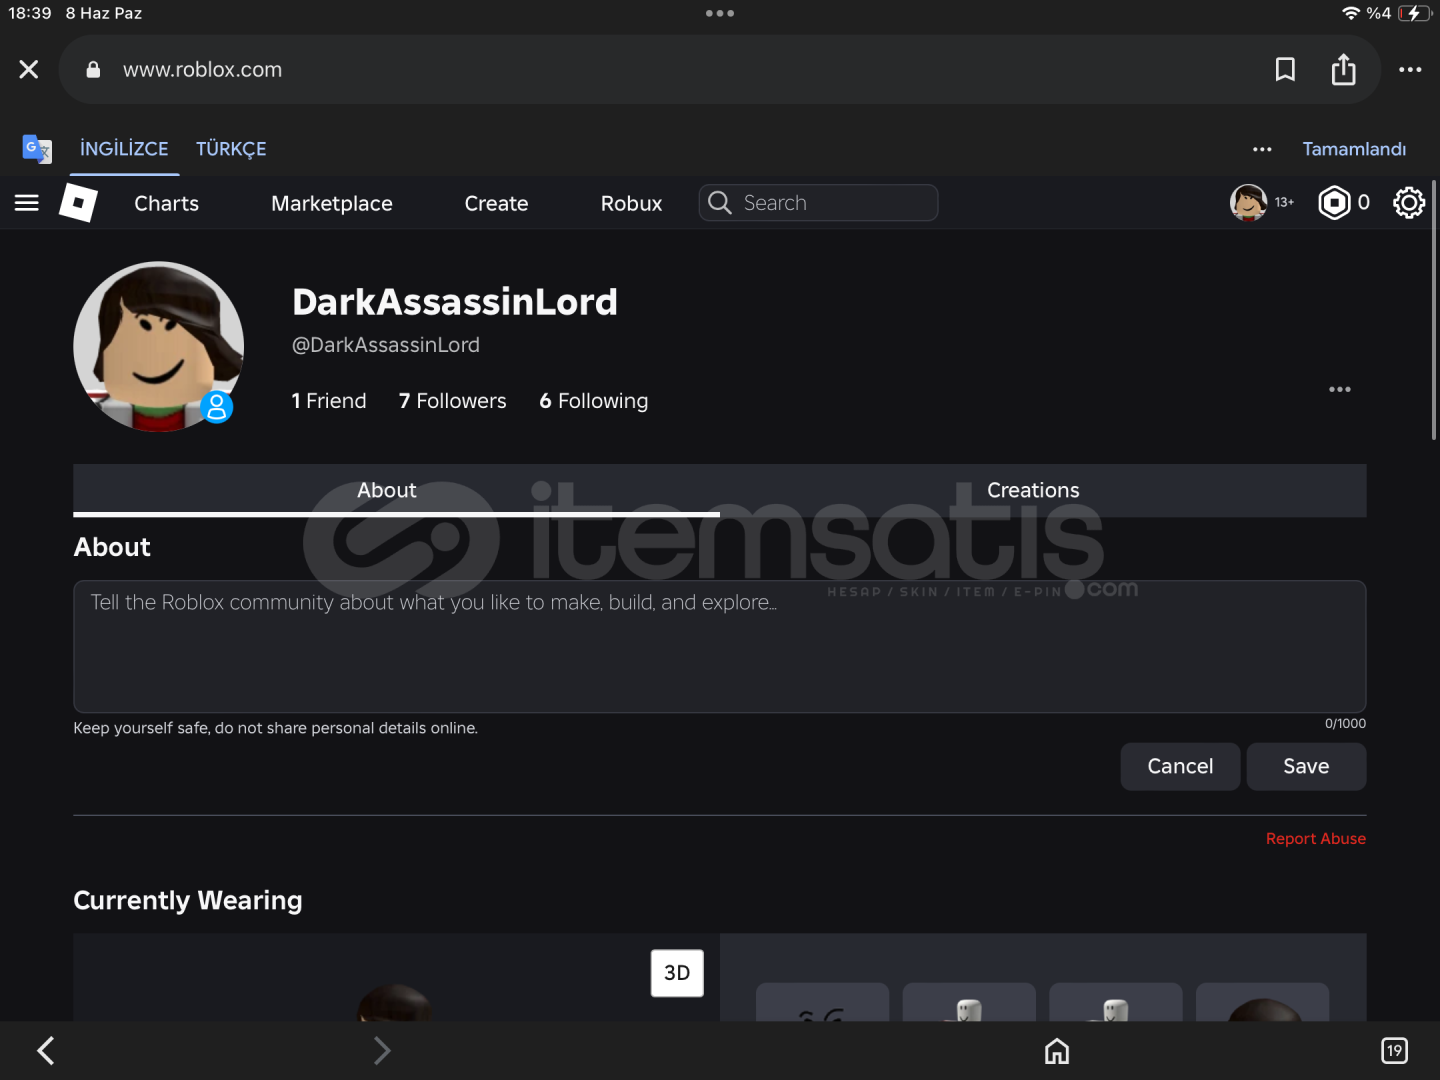Image resolution: width=1440 pixels, height=1080 pixels.
Task: Cancel the About edit
Action: [x=1180, y=766]
